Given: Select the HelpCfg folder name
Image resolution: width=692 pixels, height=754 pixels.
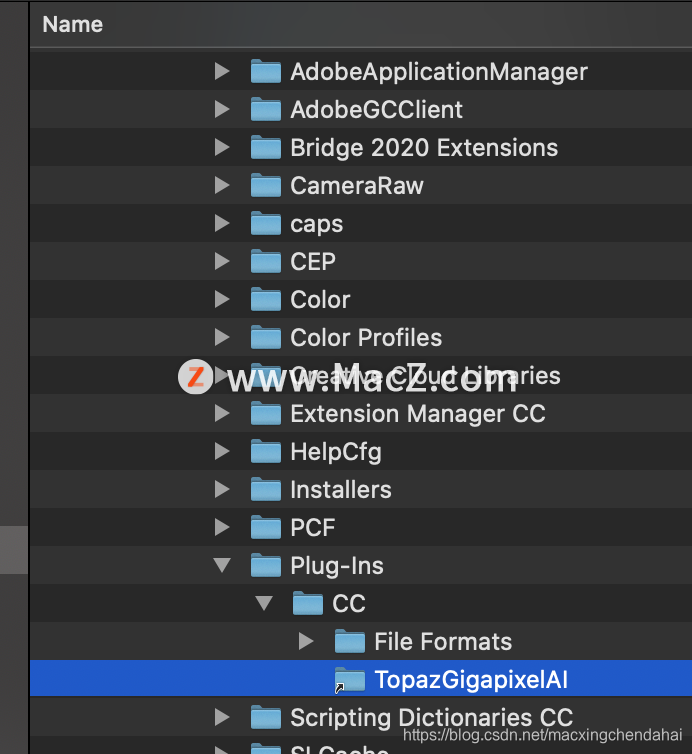Looking at the screenshot, I should pos(336,452).
